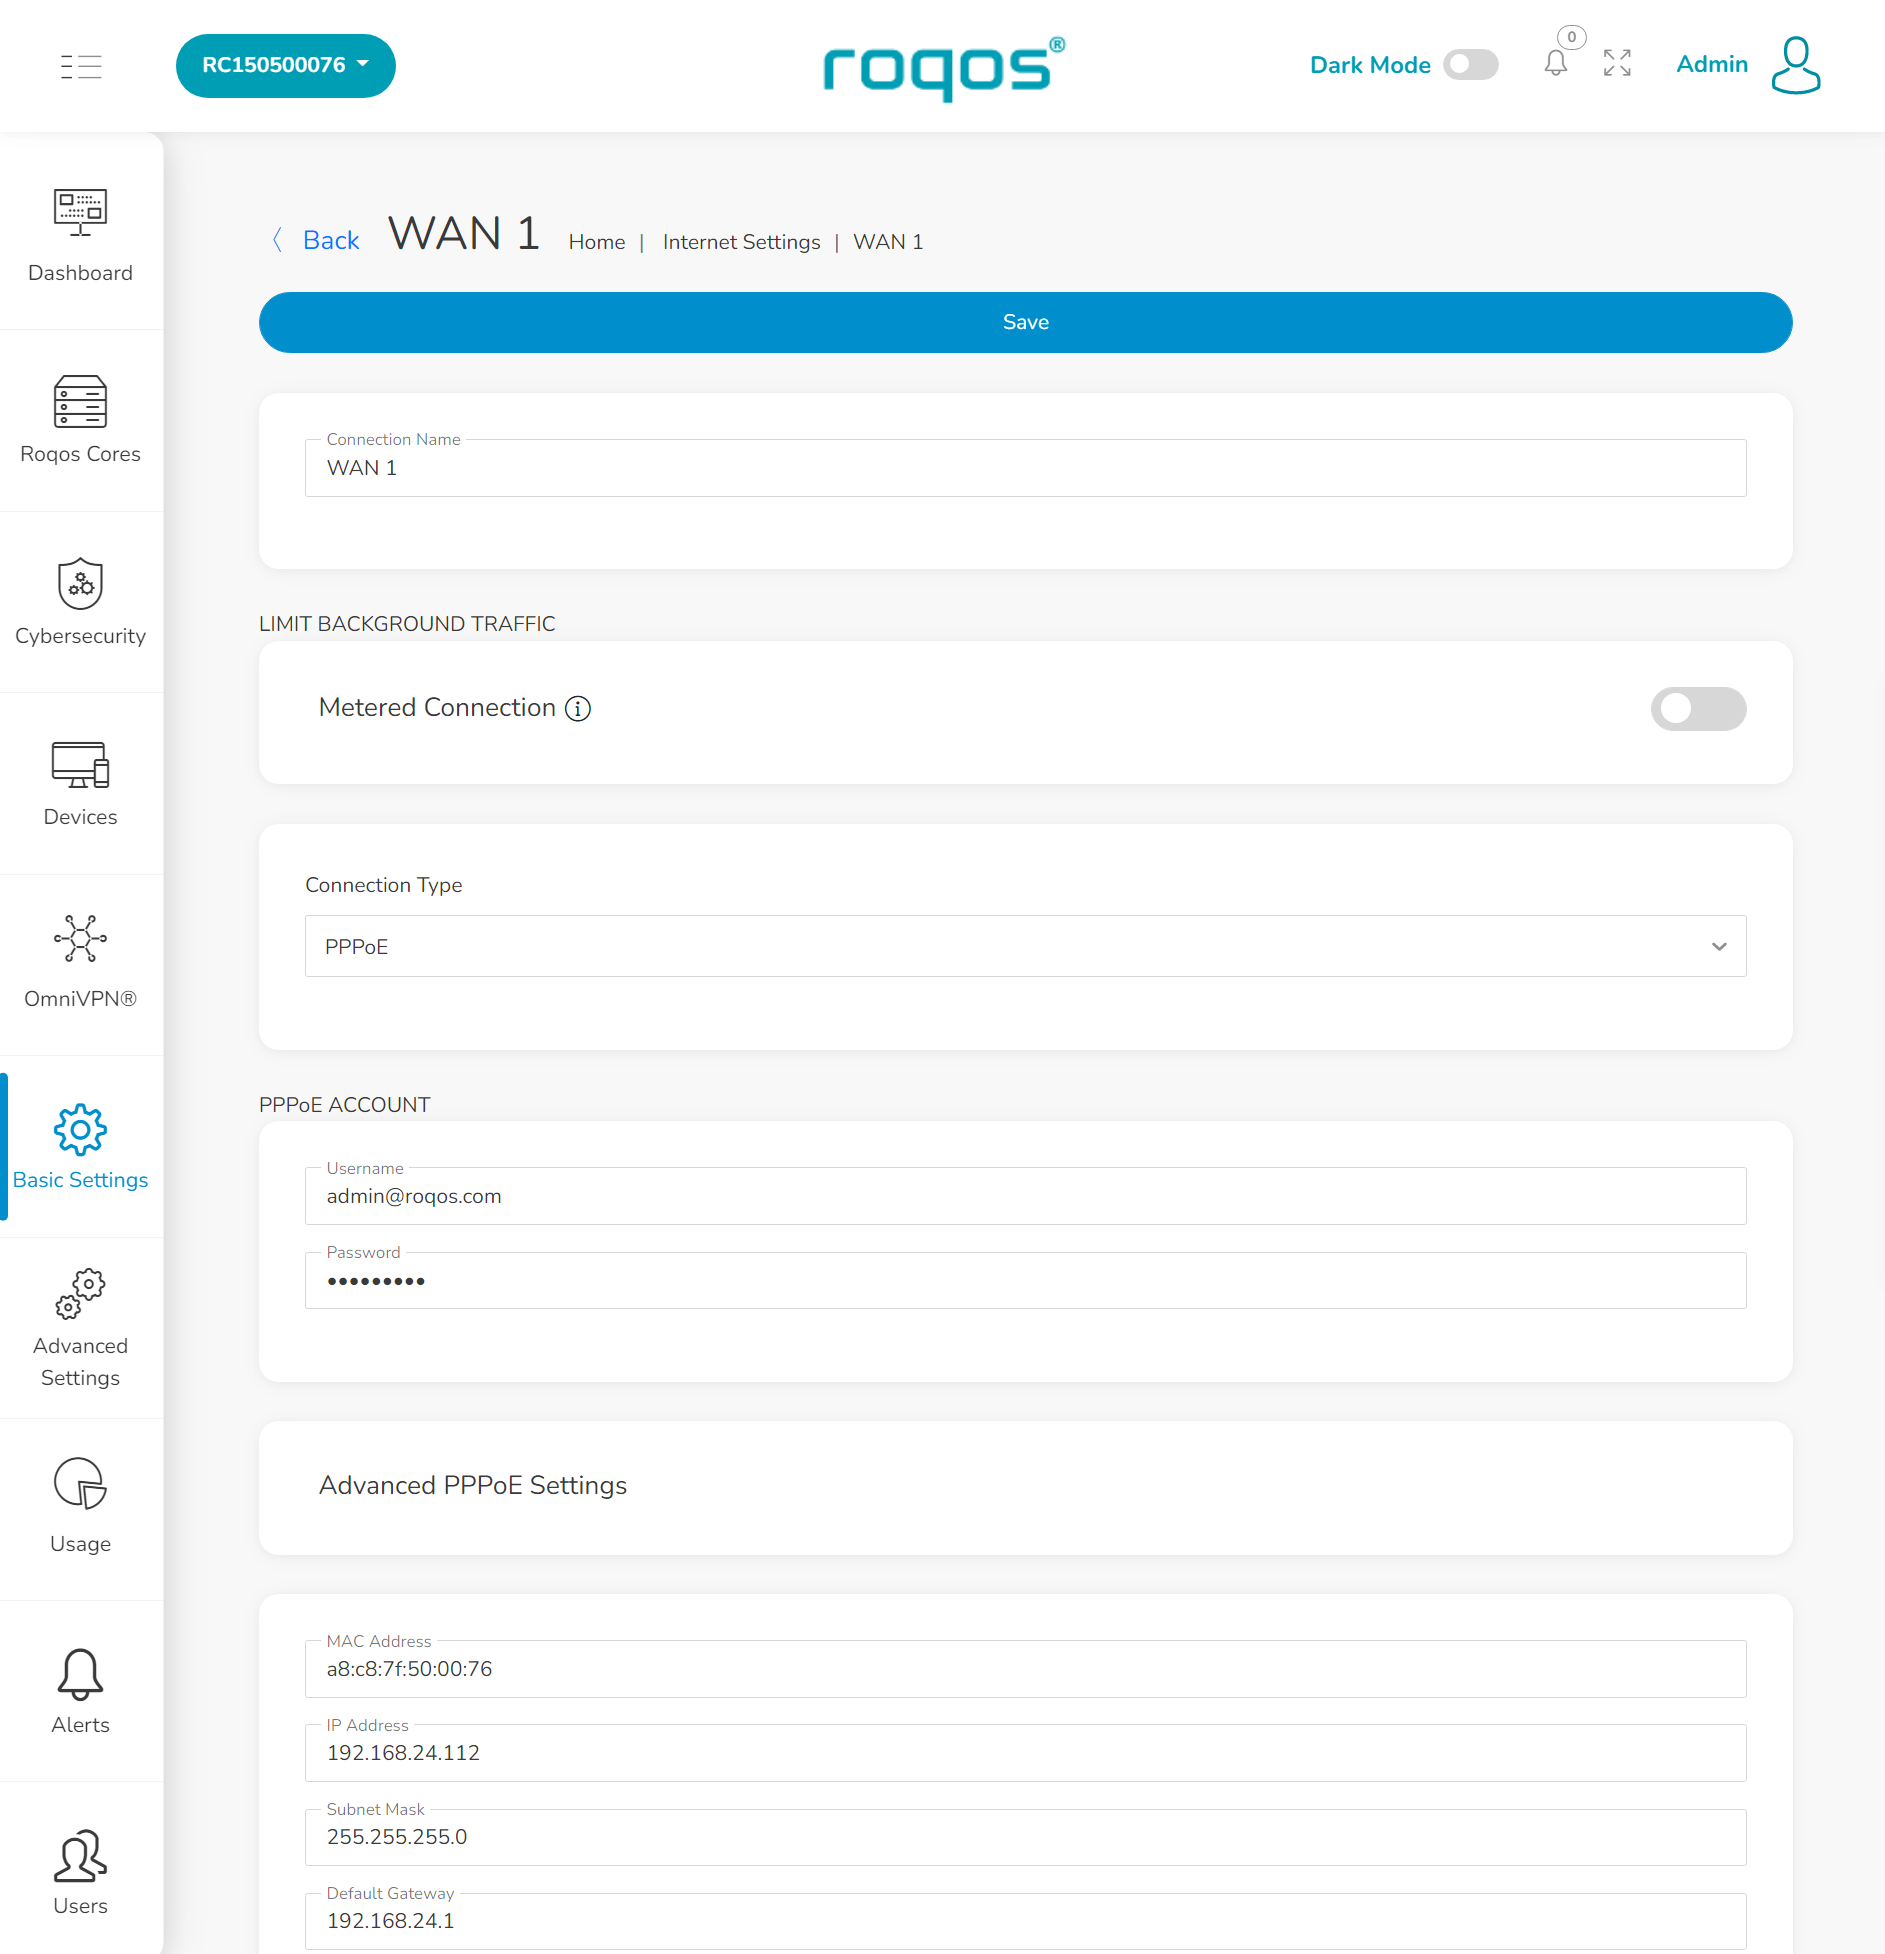
Task: Toggle the hamburger menu icon
Action: click(81, 66)
